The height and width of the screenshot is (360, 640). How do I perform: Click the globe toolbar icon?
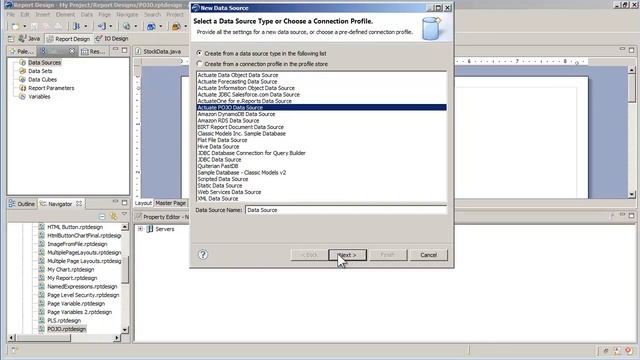coord(127,26)
